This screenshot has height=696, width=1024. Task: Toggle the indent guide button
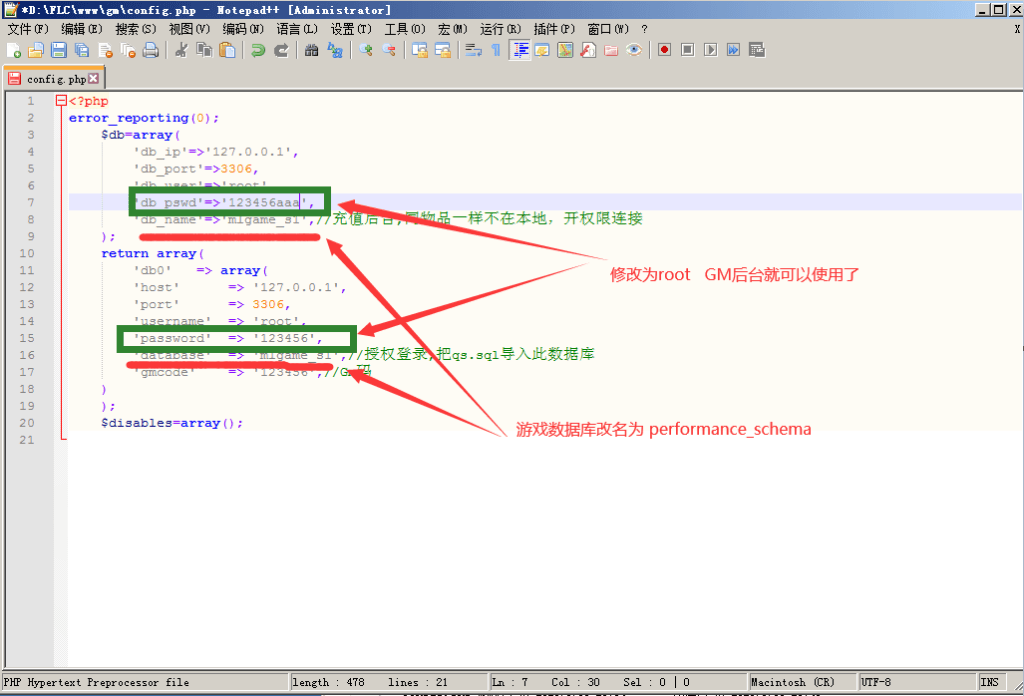(520, 50)
